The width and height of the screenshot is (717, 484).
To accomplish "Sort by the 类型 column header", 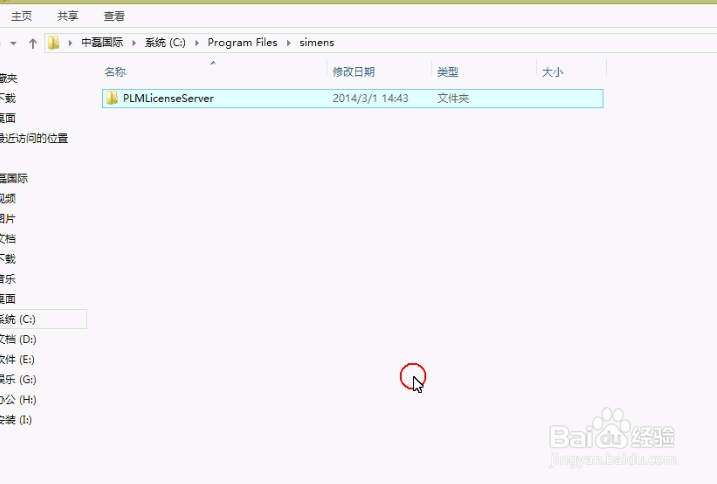I will click(447, 72).
